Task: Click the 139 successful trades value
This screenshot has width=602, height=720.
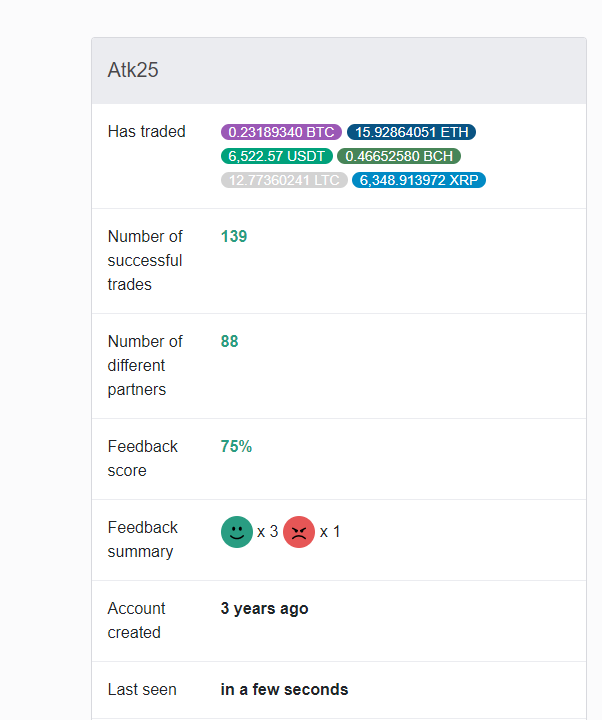Action: tap(234, 236)
